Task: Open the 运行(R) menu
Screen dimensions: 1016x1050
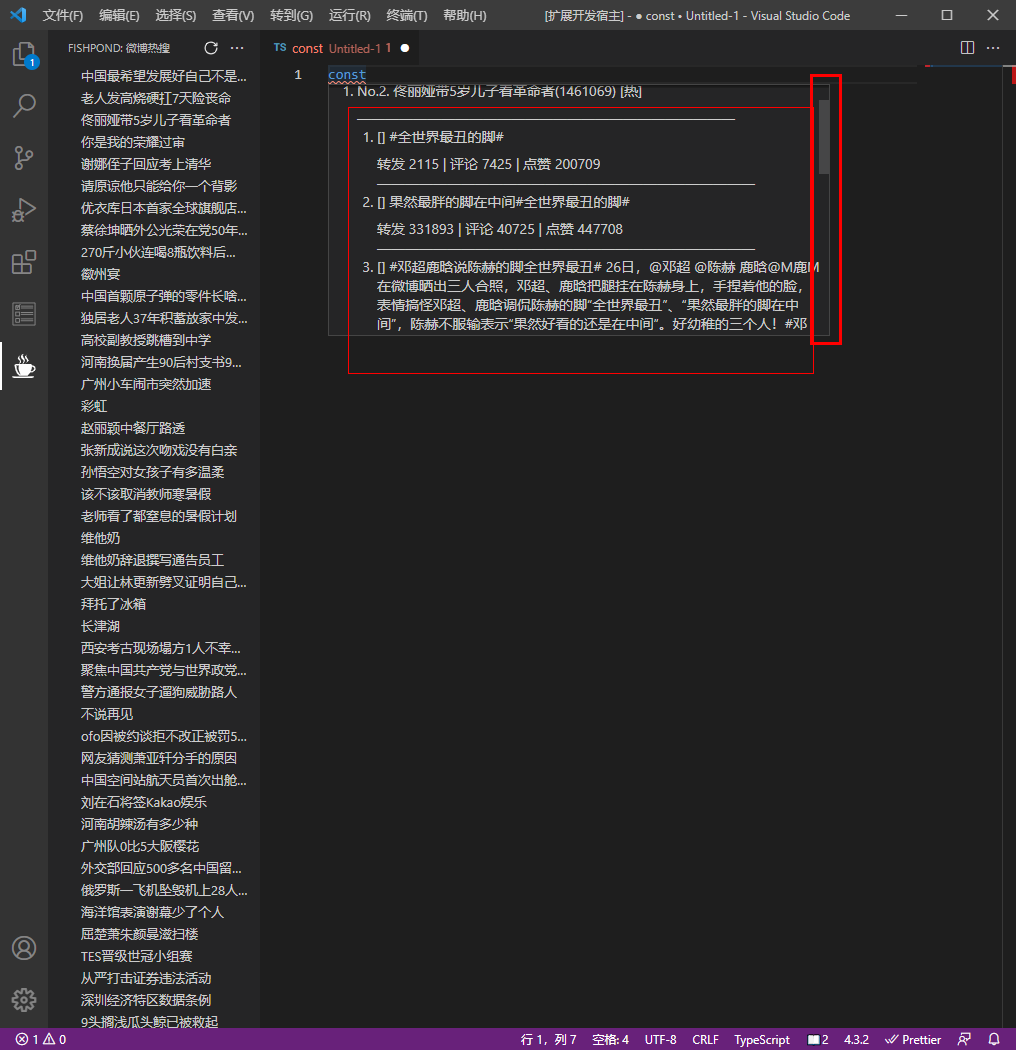Action: [x=350, y=15]
